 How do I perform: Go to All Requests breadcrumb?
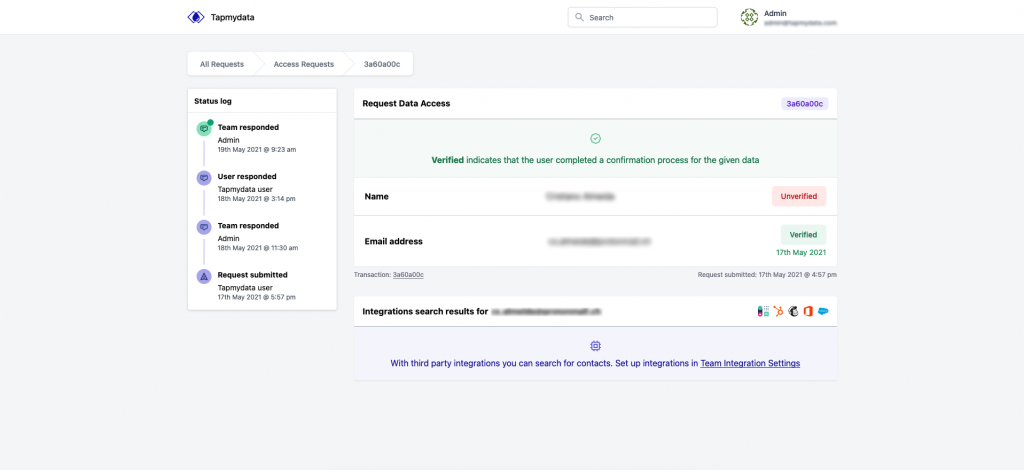(x=222, y=64)
